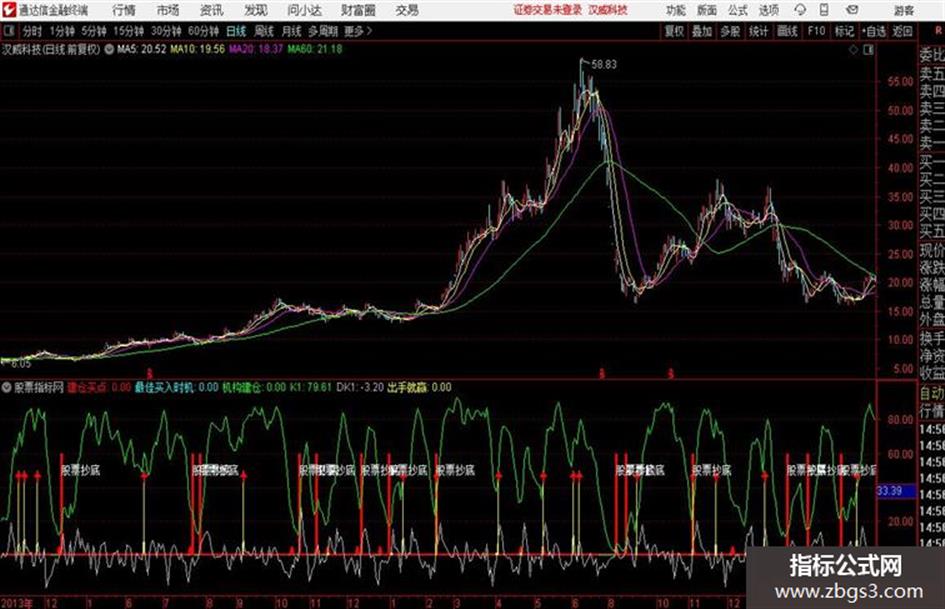Click the 证券交易未登录 link
The image size is (945, 609).
(547, 10)
